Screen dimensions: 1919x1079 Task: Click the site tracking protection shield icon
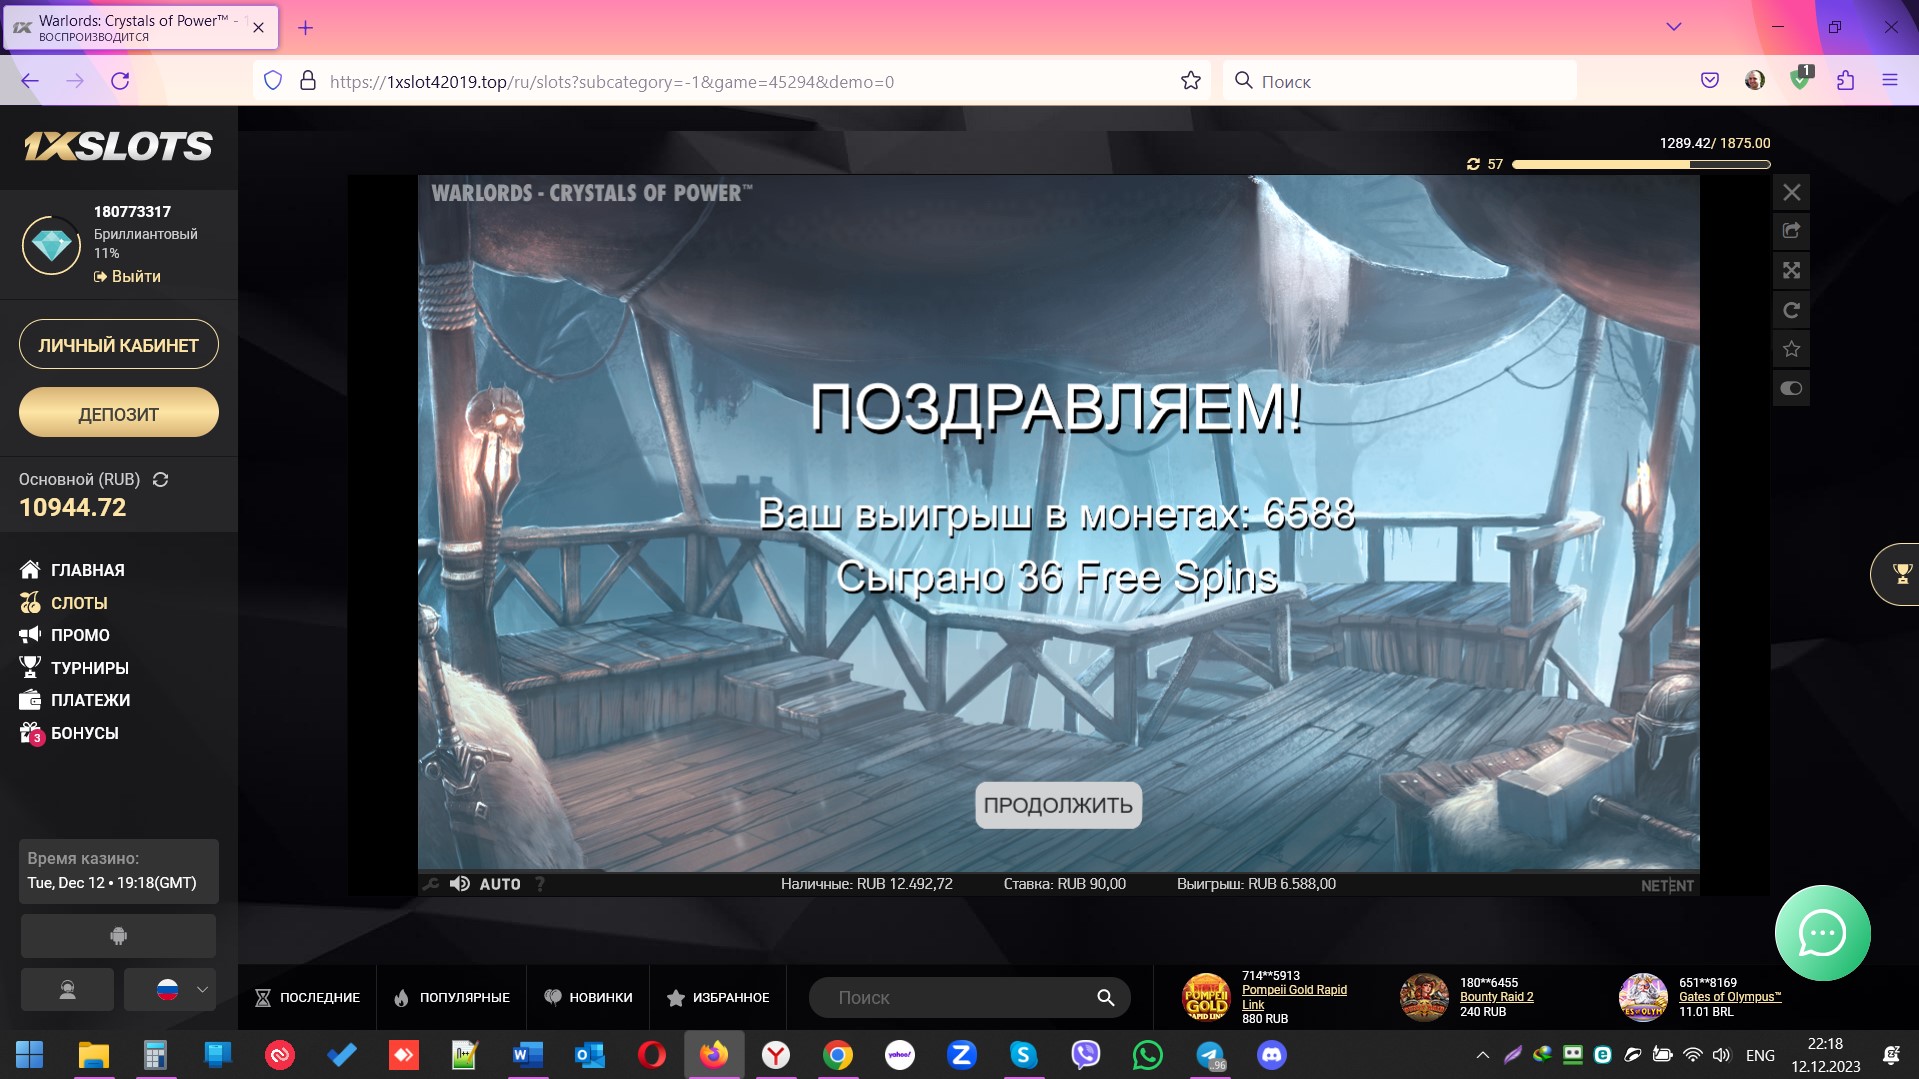273,81
